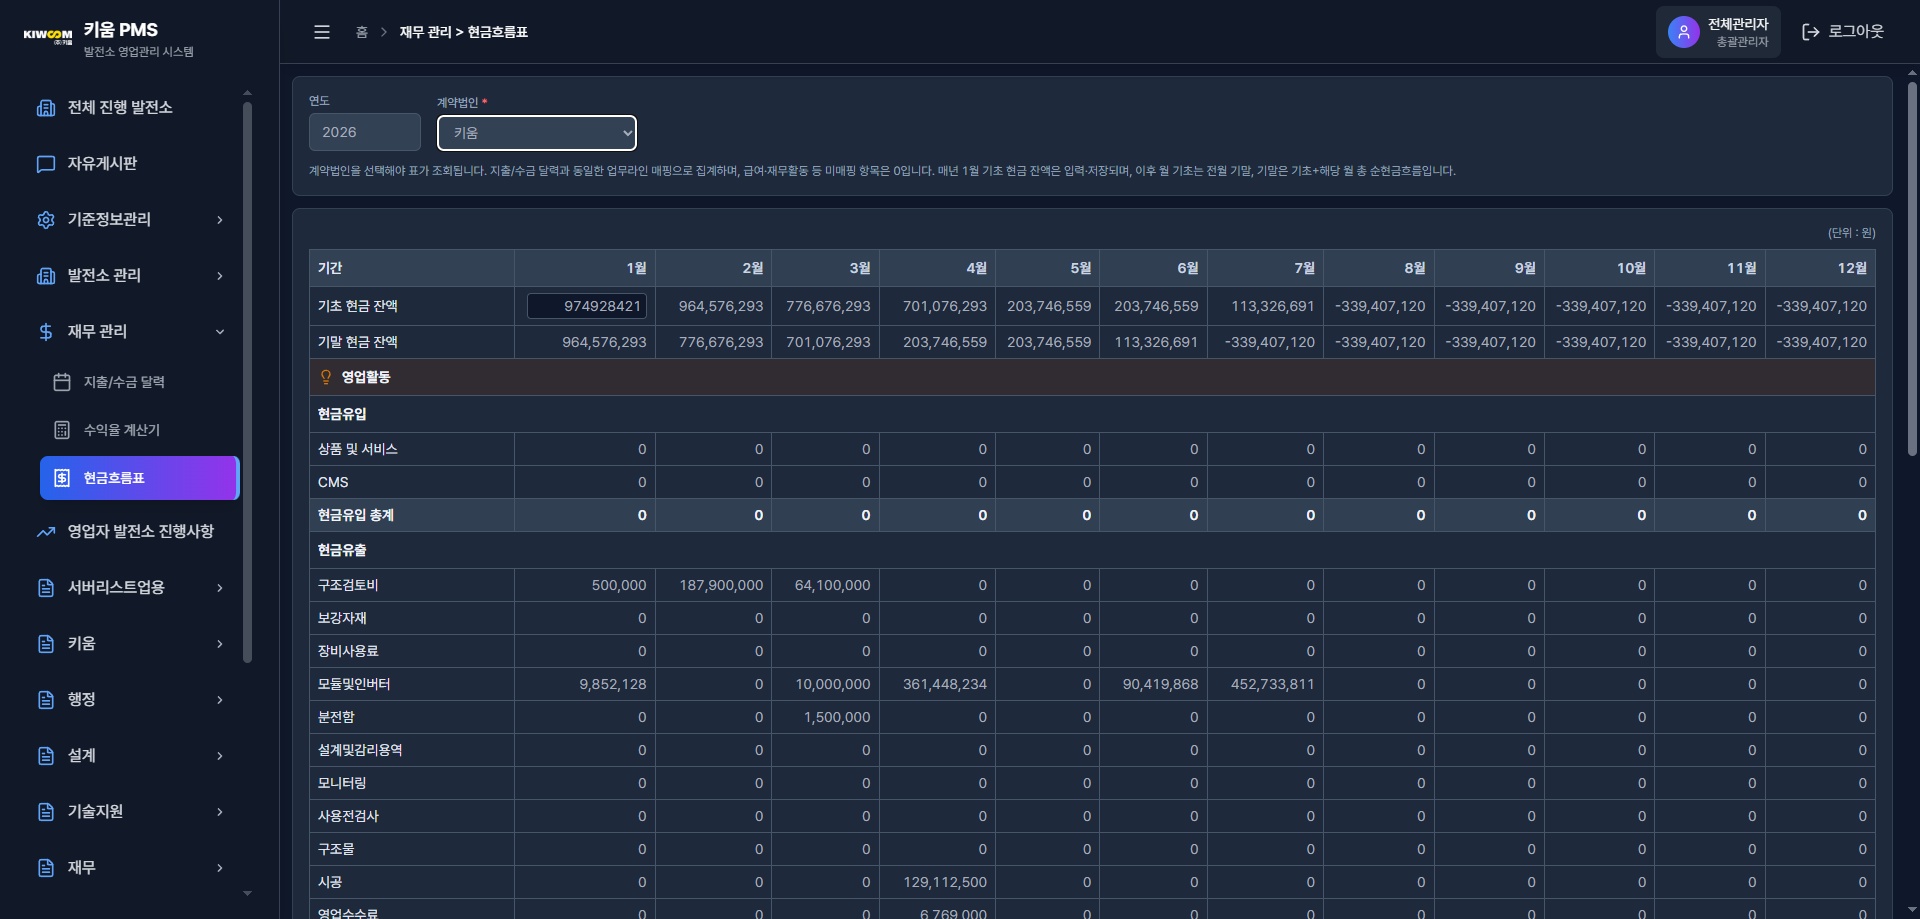This screenshot has height=919, width=1920.
Task: Select 현금흐름표 submenu item
Action: [139, 478]
